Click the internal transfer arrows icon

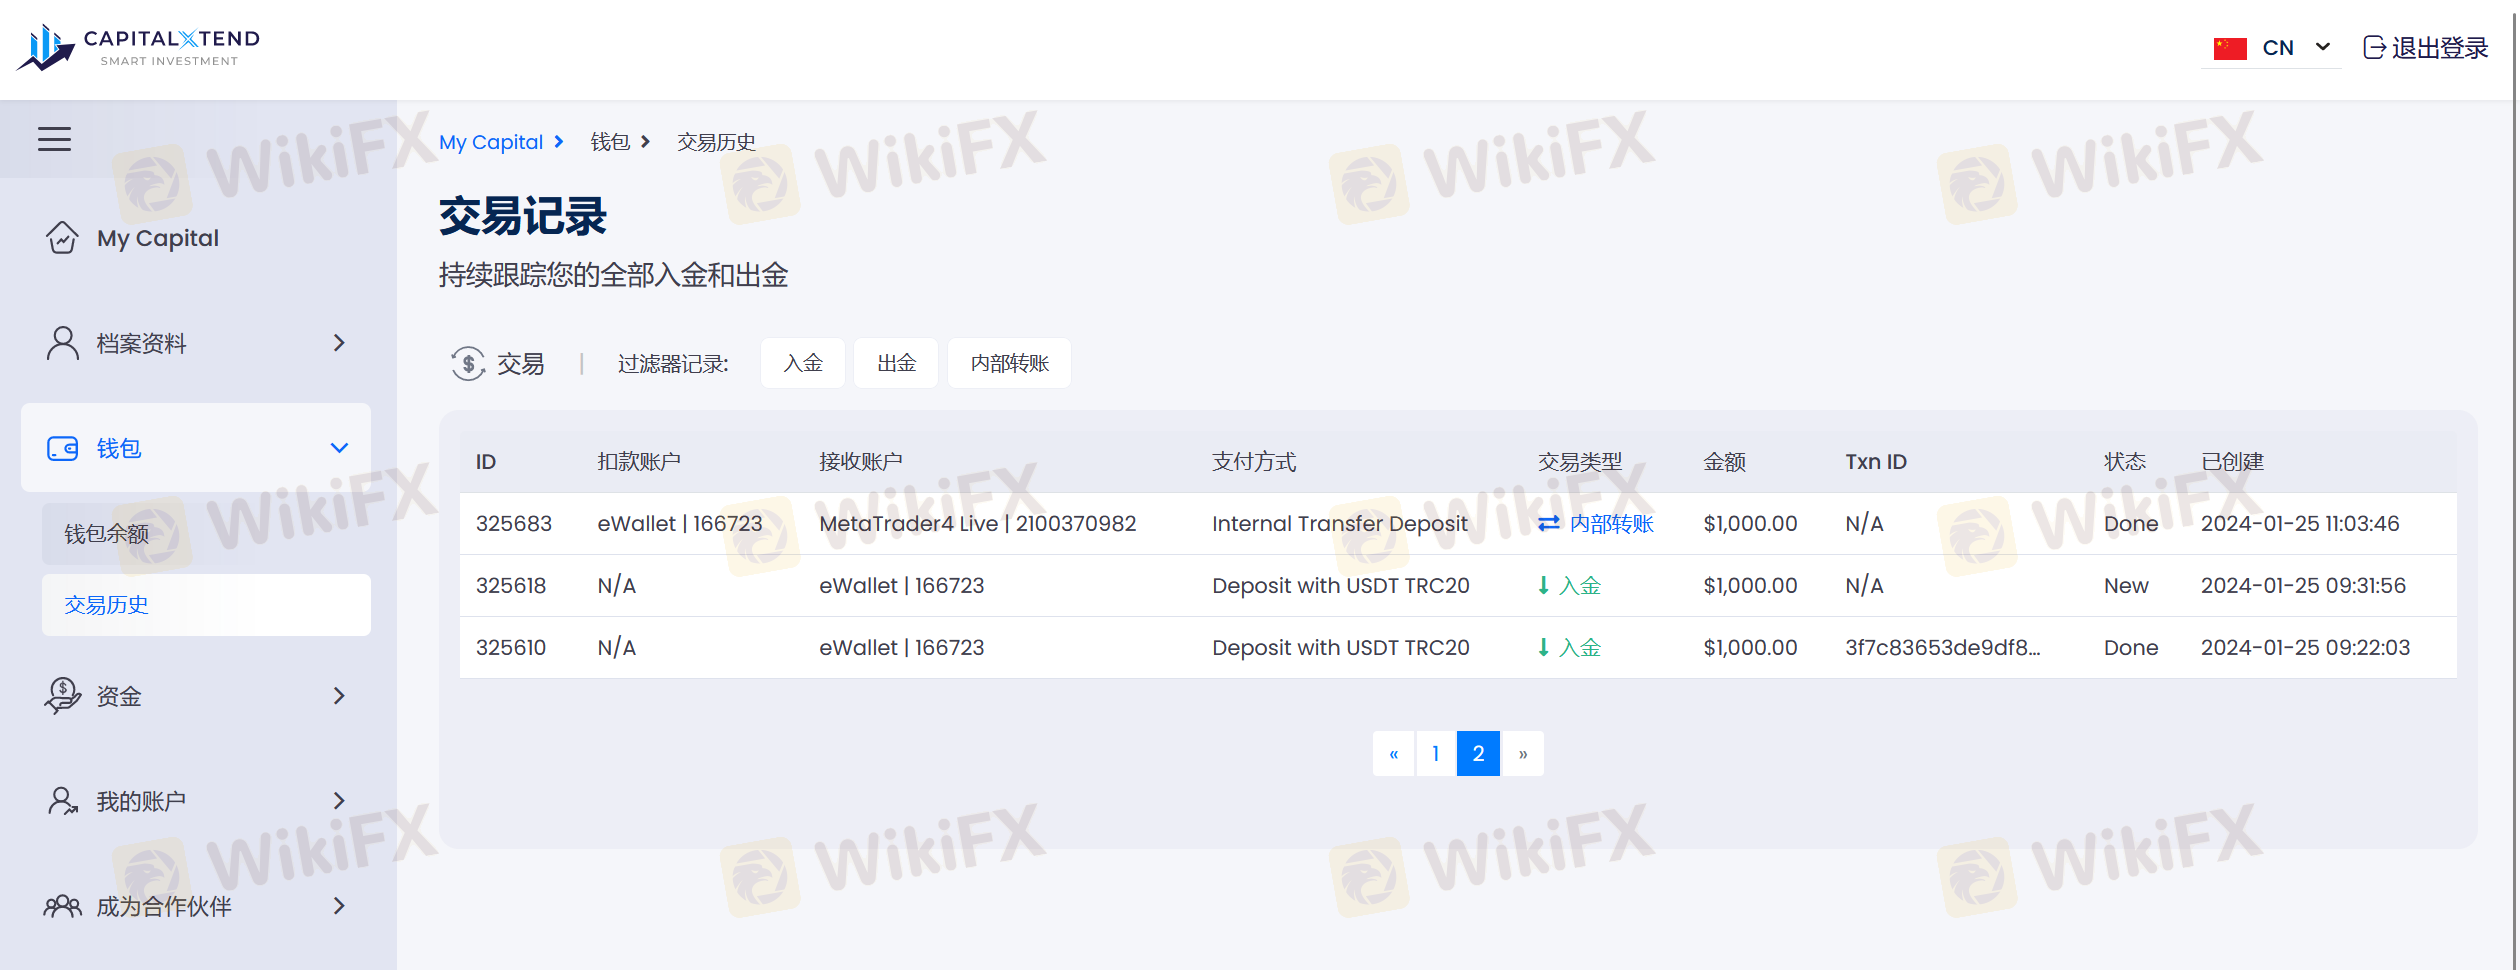1549,523
